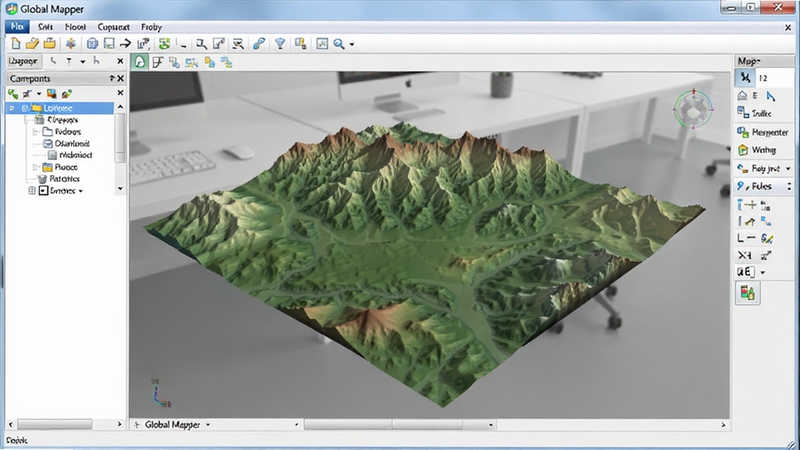The image size is (800, 450).
Task: Click the S with pencil tool icon
Action: (x=766, y=238)
